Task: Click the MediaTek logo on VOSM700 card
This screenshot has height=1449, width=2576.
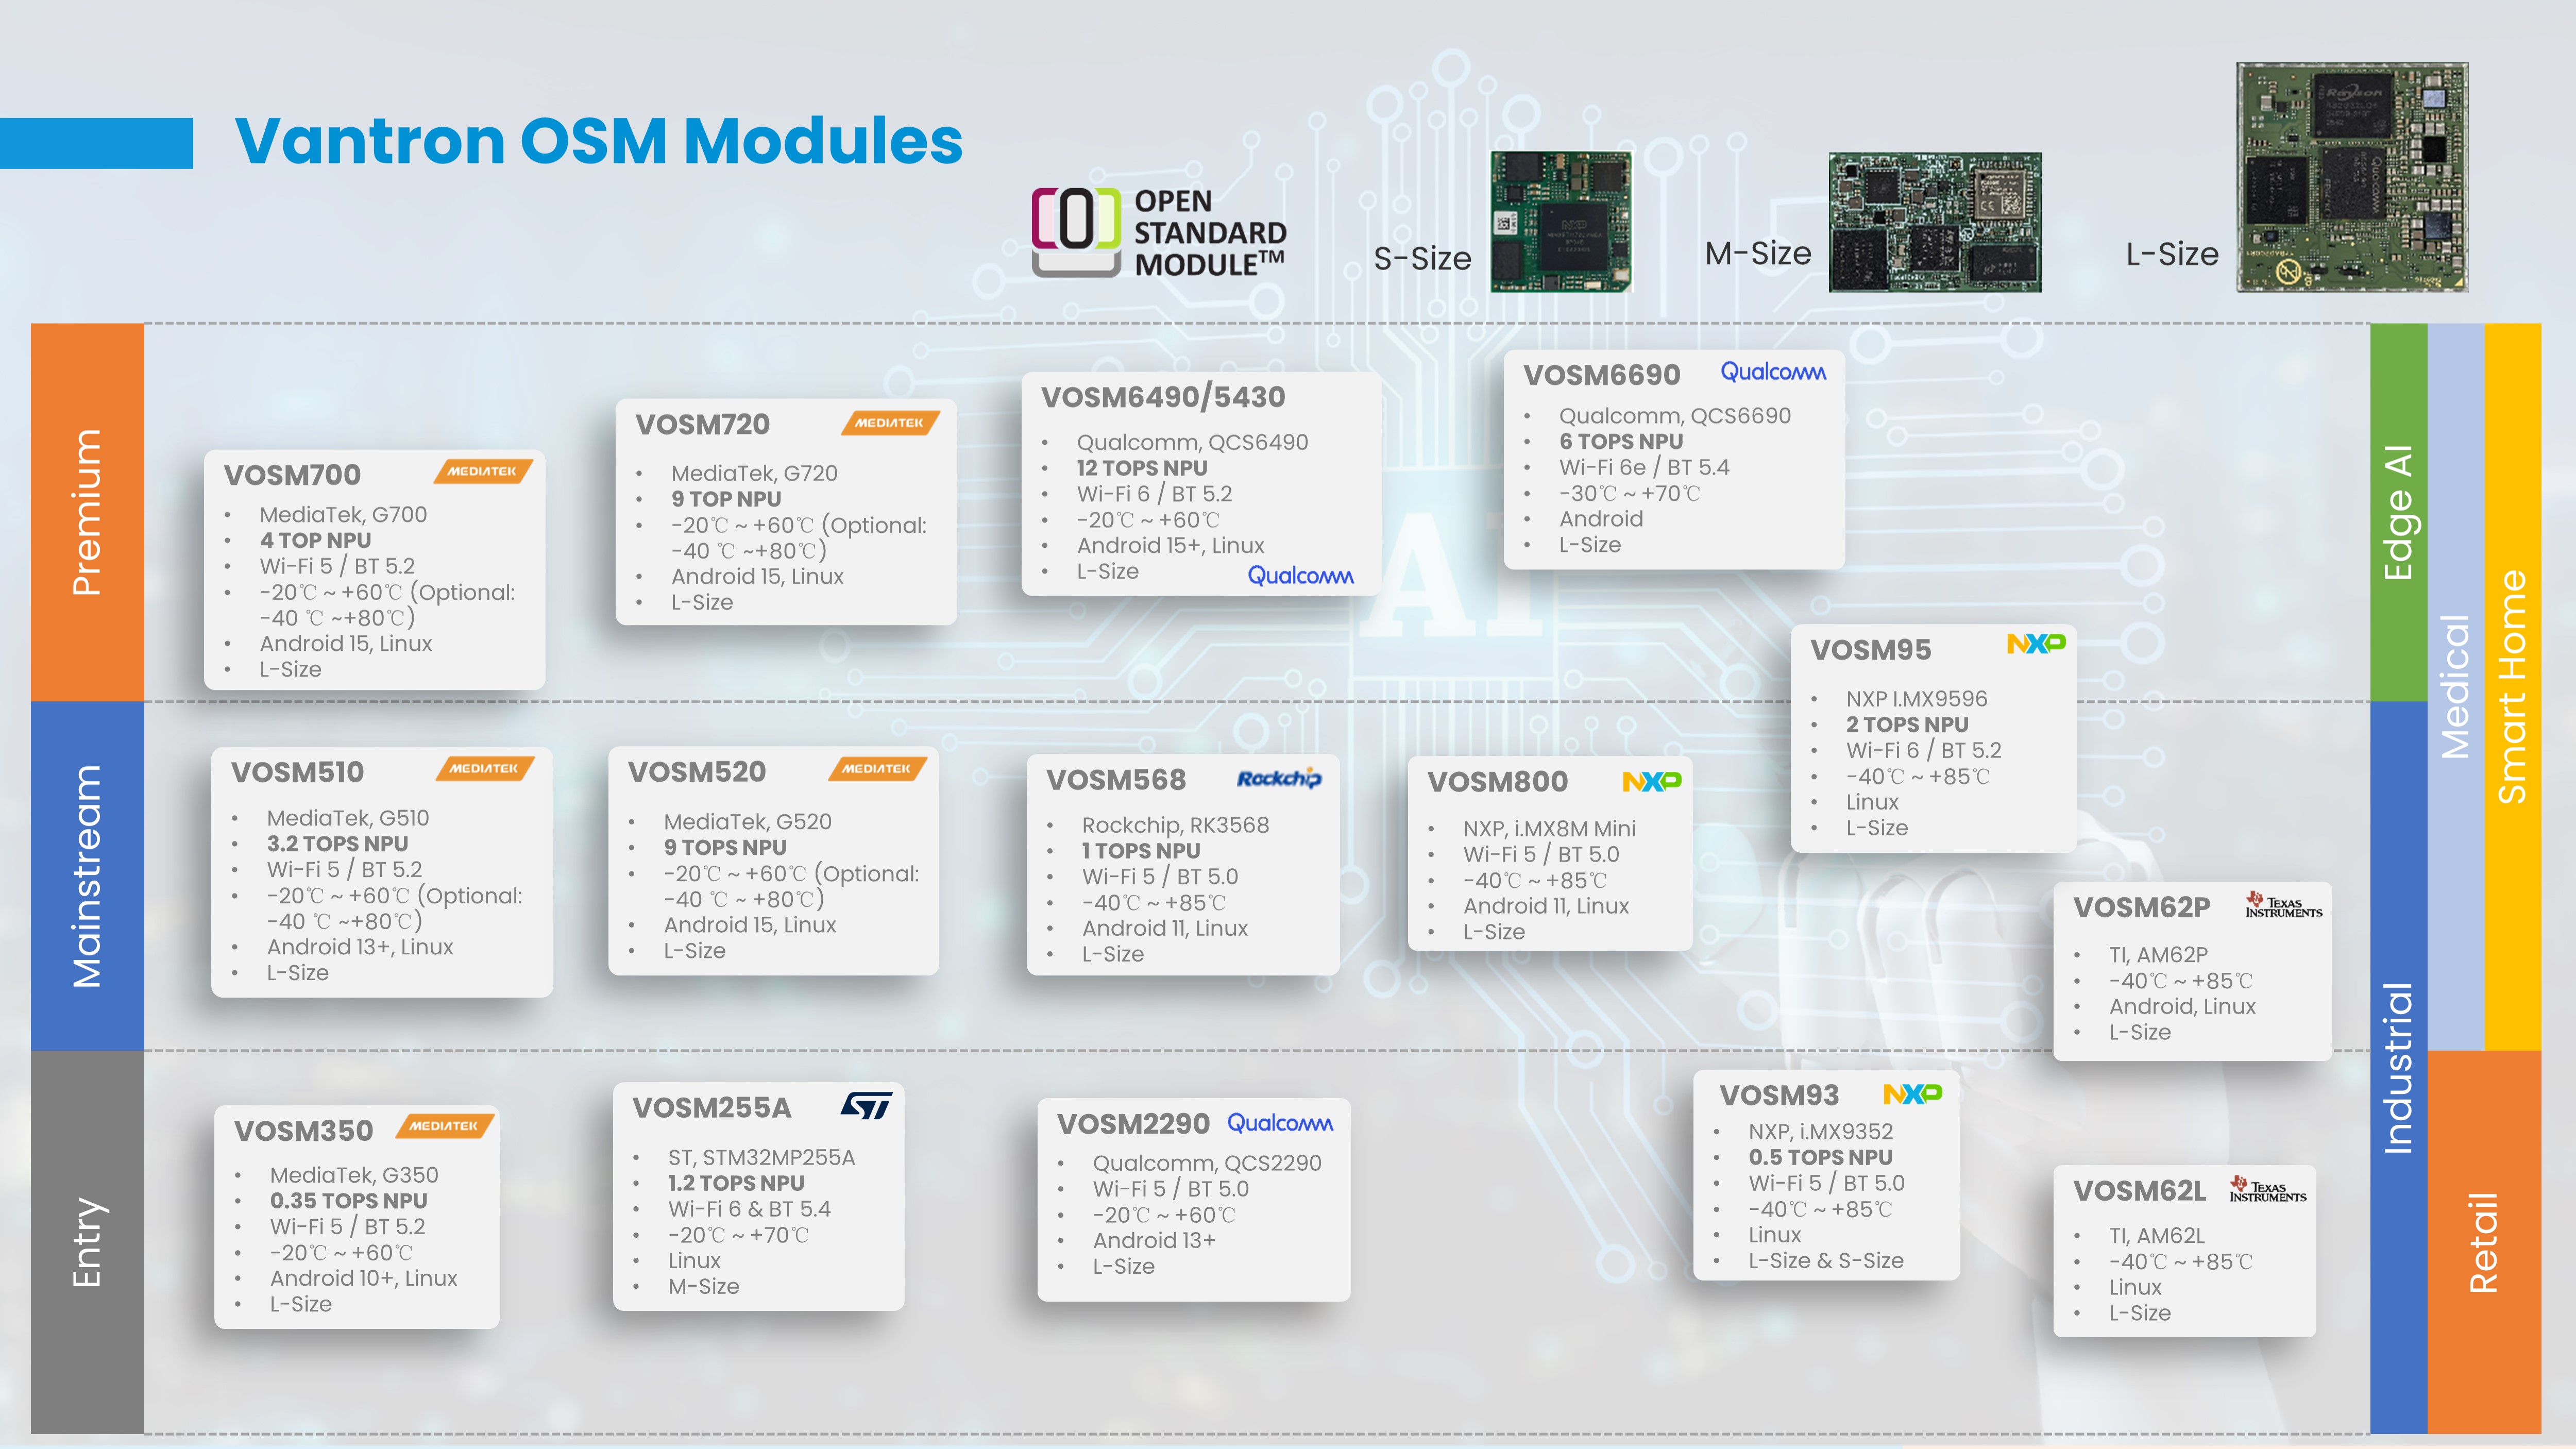Action: pyautogui.click(x=483, y=471)
